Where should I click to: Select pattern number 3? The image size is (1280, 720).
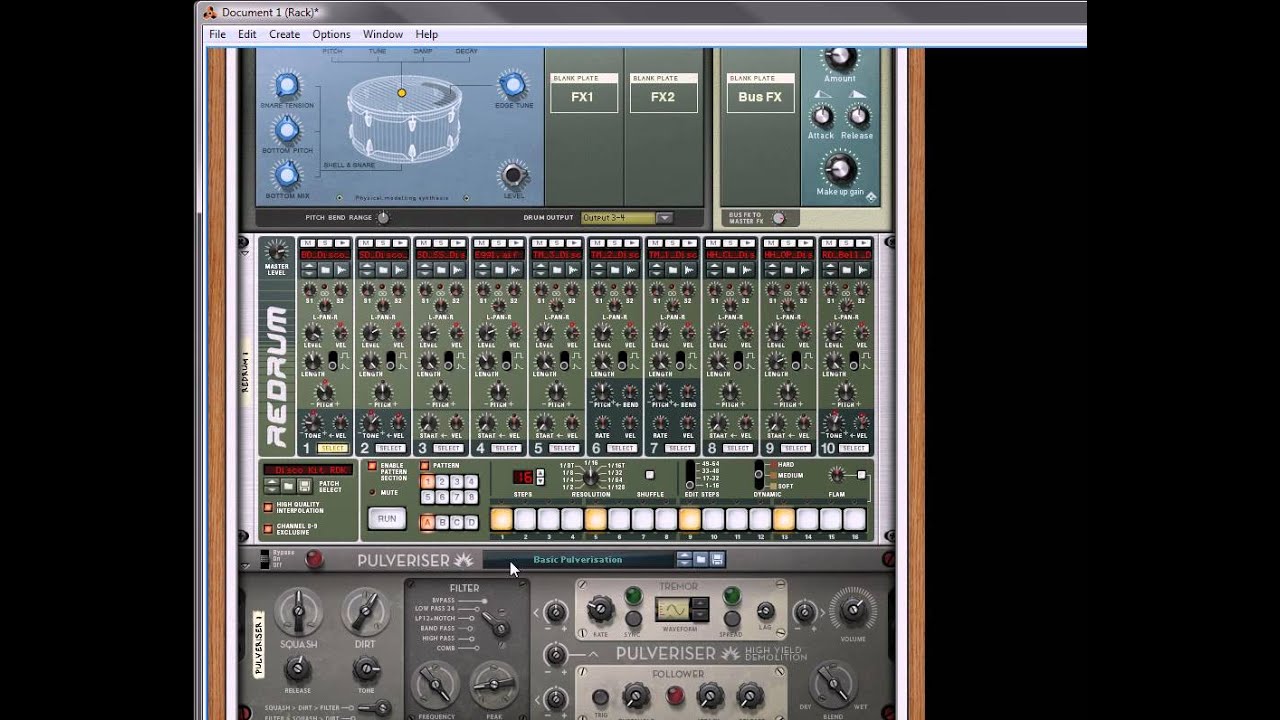click(456, 481)
